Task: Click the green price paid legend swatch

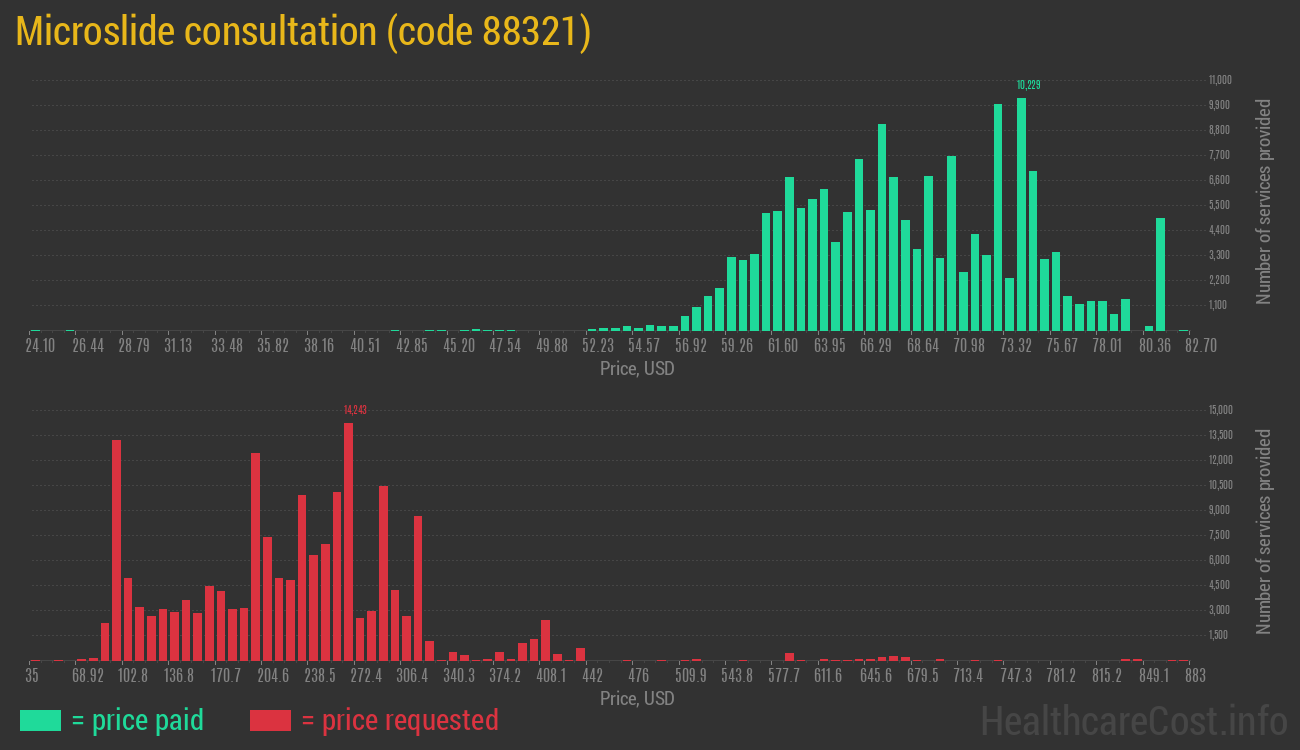Action: coord(40,720)
